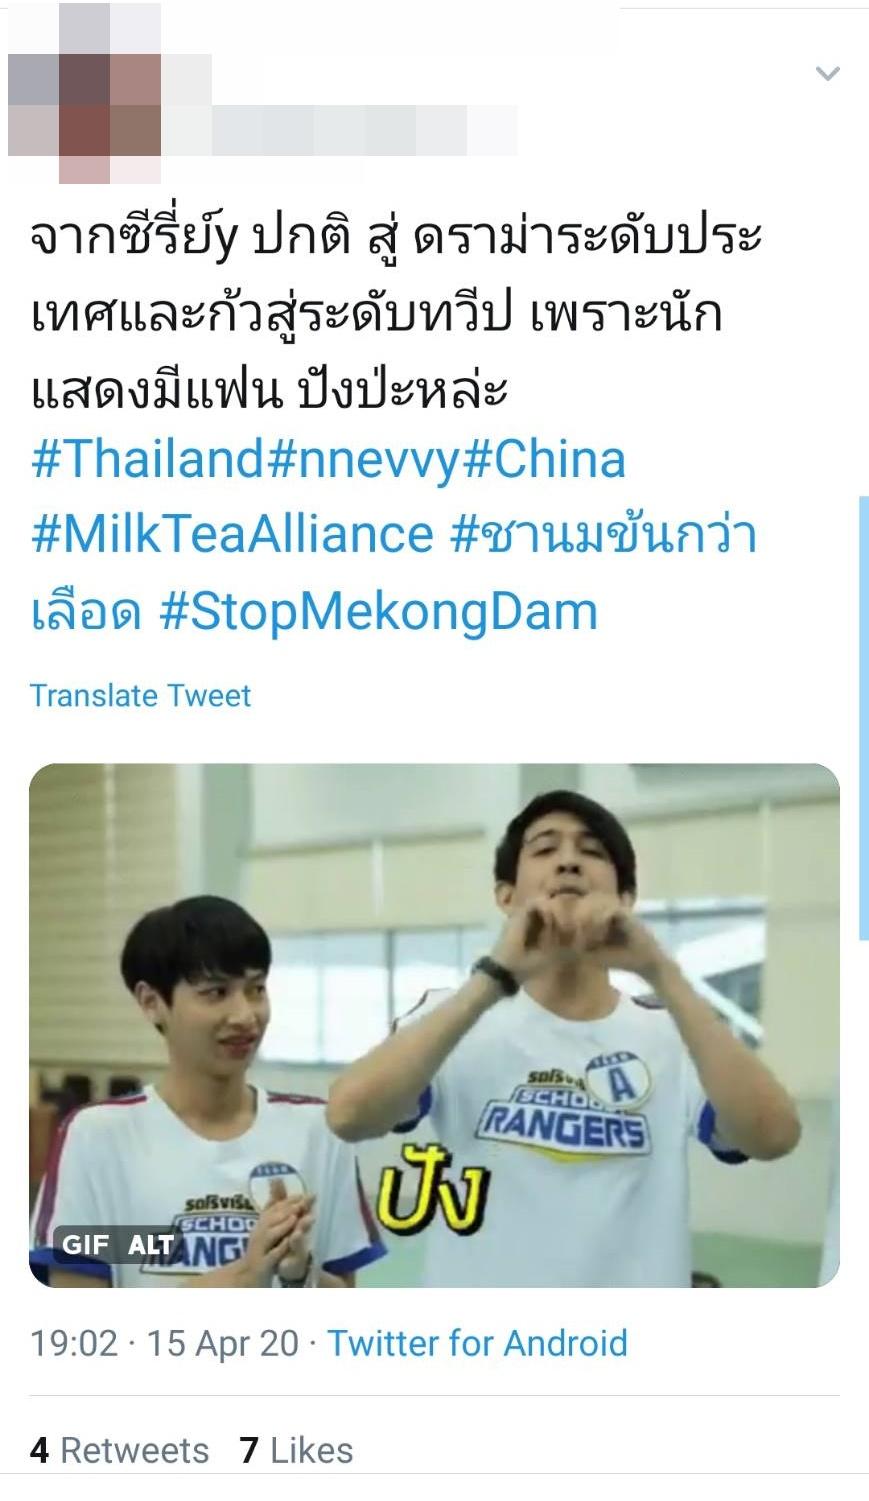
Task: Click the blue scrollbar on the right edge
Action: tap(863, 718)
